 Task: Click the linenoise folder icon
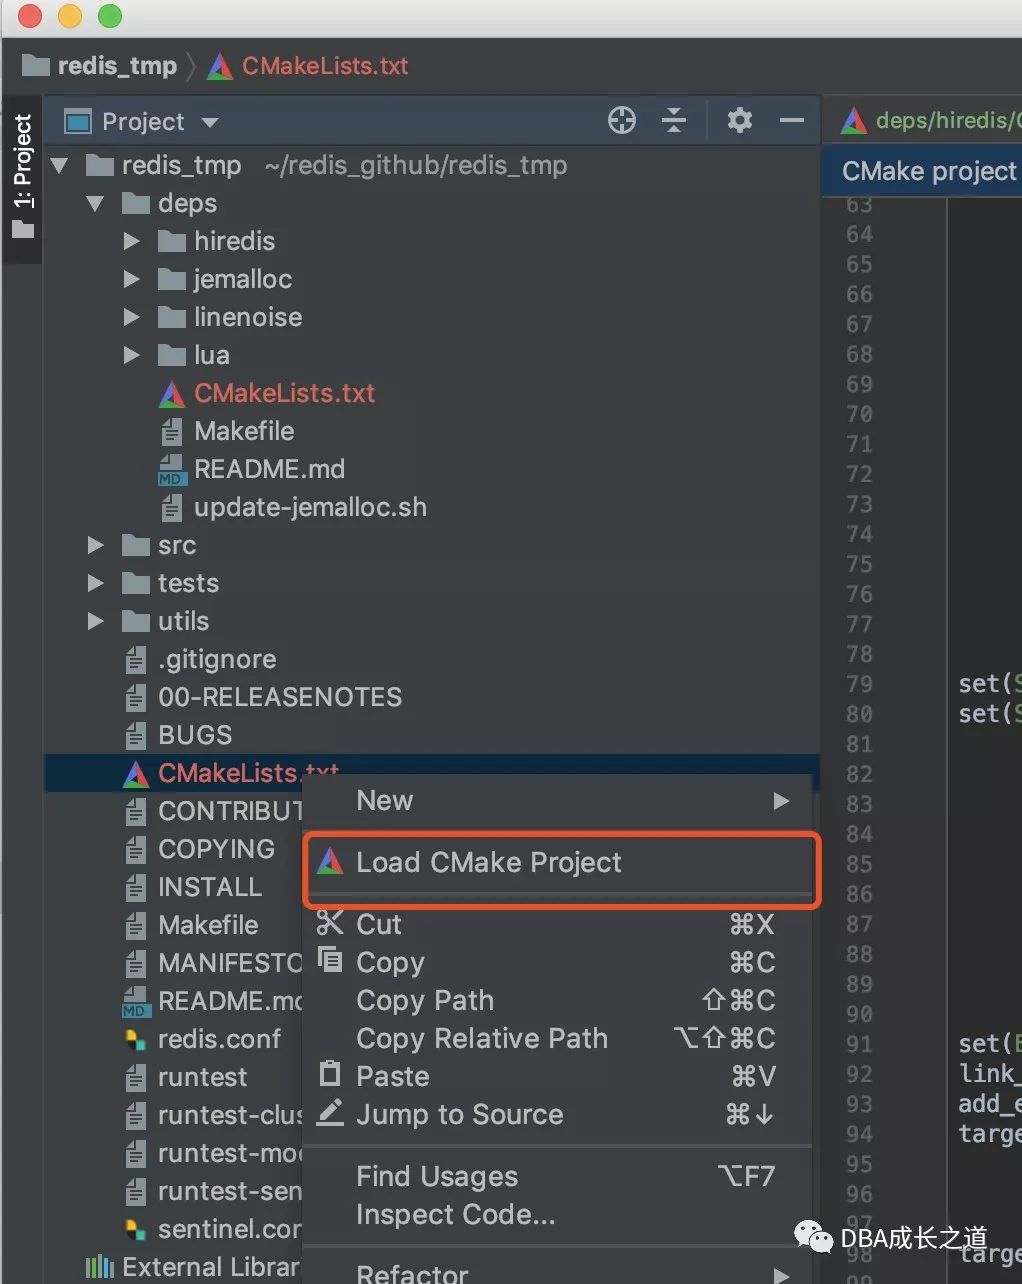[x=172, y=317]
